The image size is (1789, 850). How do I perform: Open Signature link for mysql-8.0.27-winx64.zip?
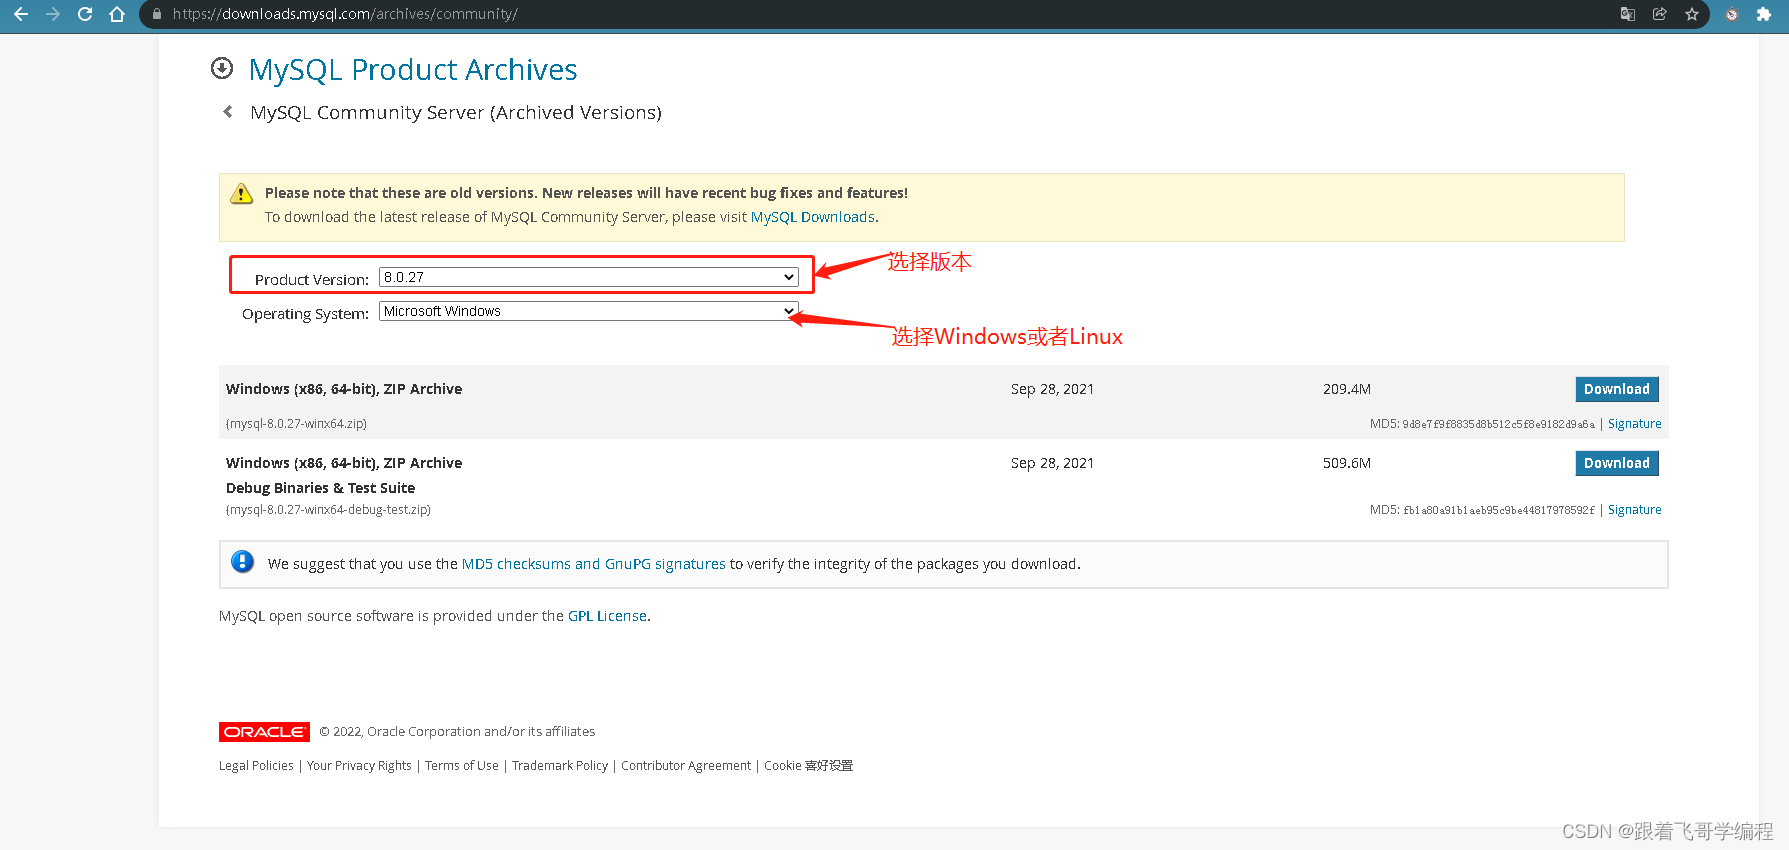(x=1635, y=424)
